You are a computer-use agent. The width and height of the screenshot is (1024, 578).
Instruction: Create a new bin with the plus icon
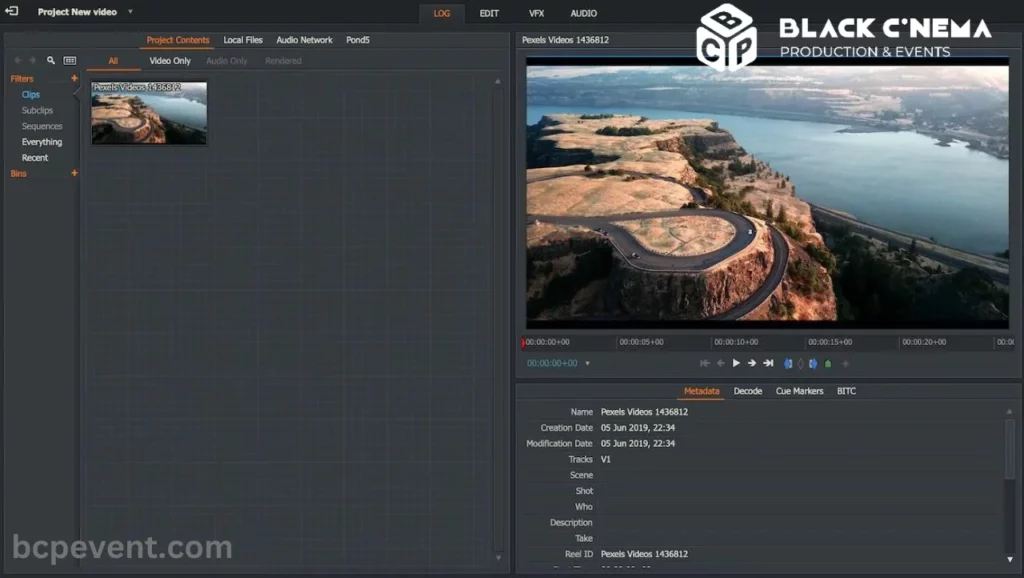(x=74, y=172)
